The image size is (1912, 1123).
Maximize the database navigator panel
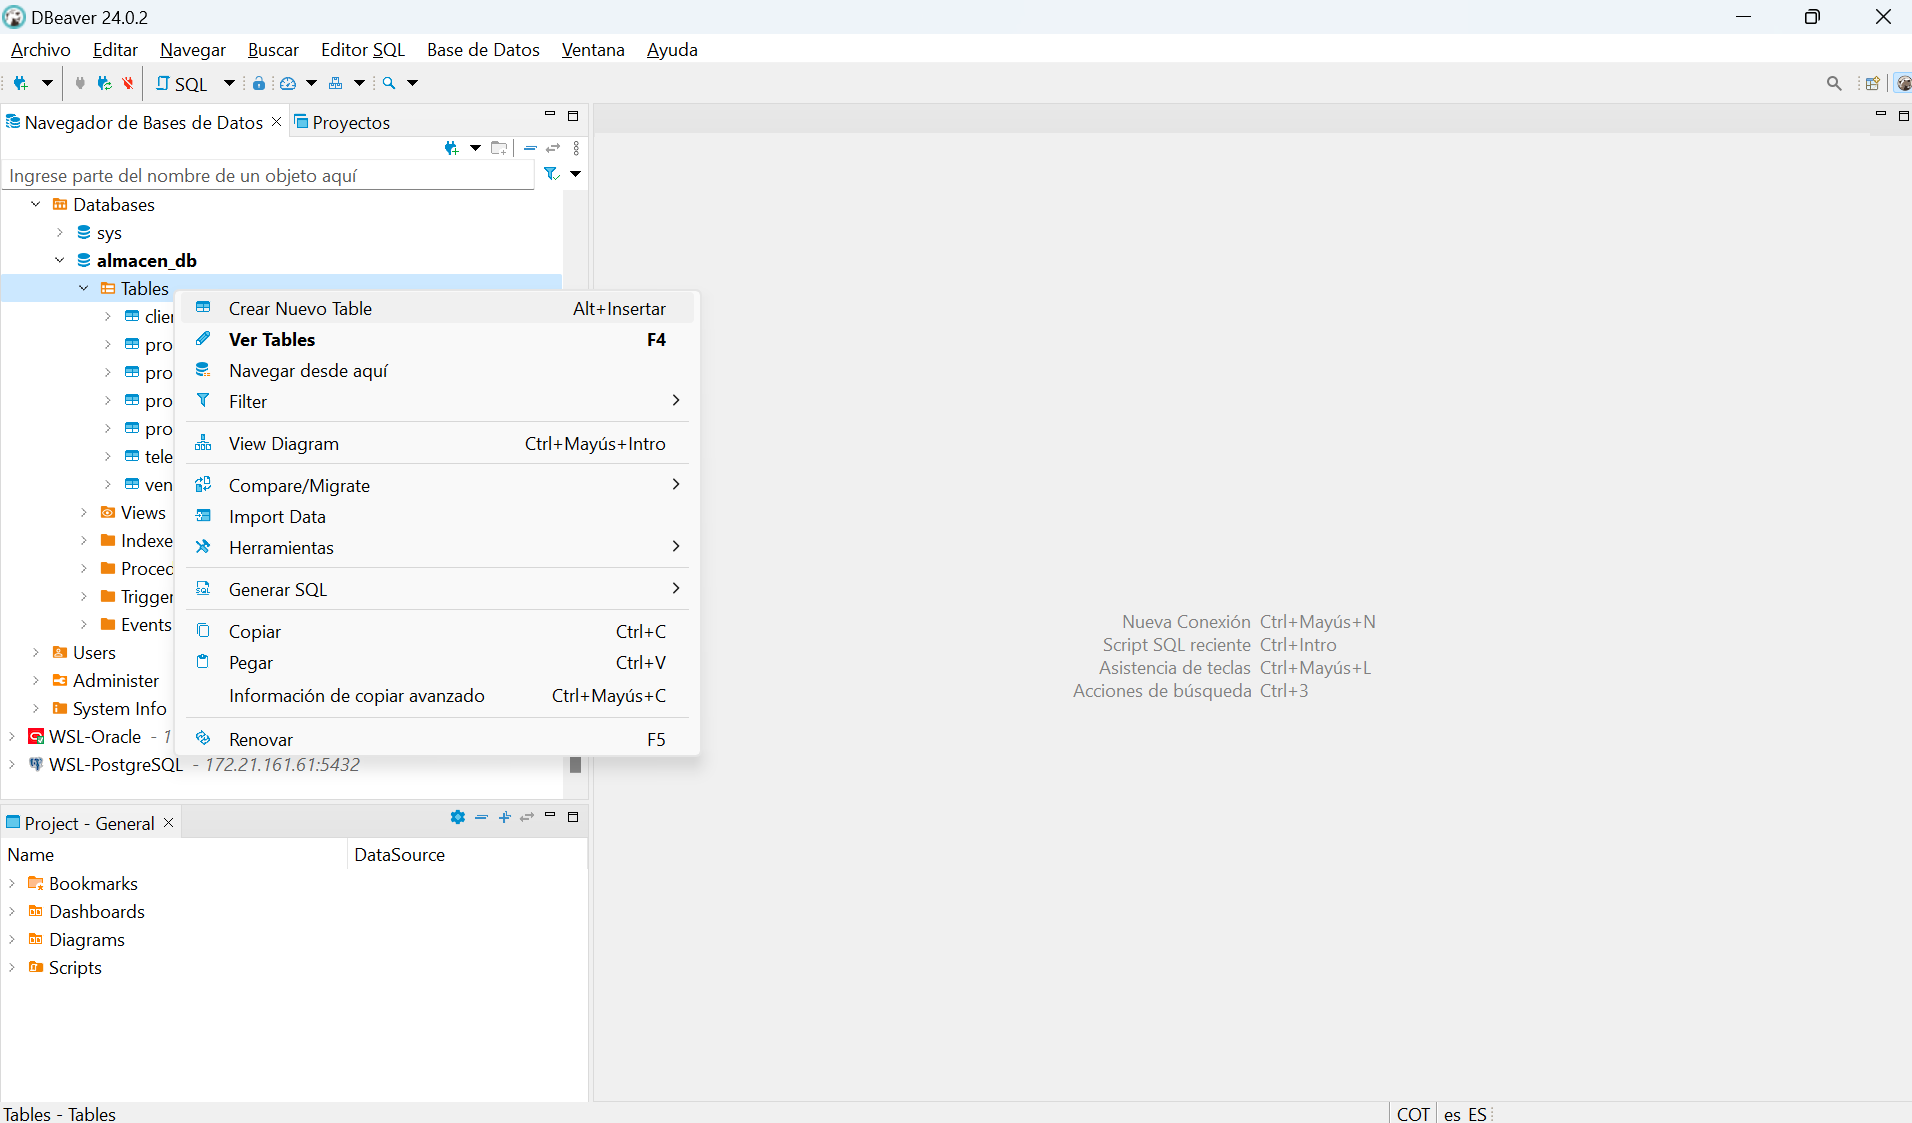[x=573, y=116]
